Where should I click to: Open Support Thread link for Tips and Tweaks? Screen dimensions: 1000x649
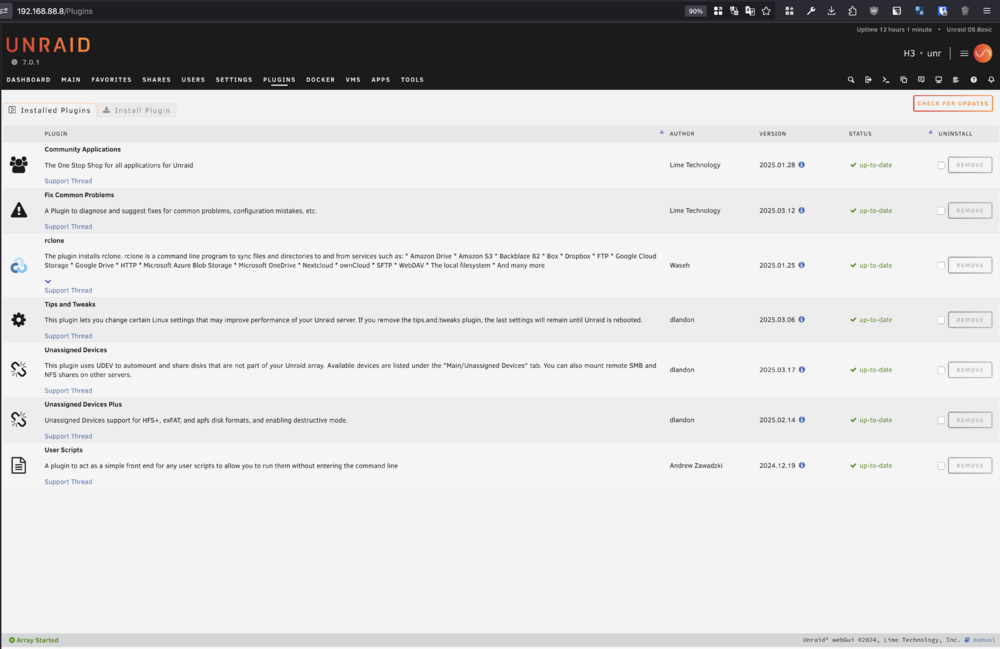(x=68, y=336)
